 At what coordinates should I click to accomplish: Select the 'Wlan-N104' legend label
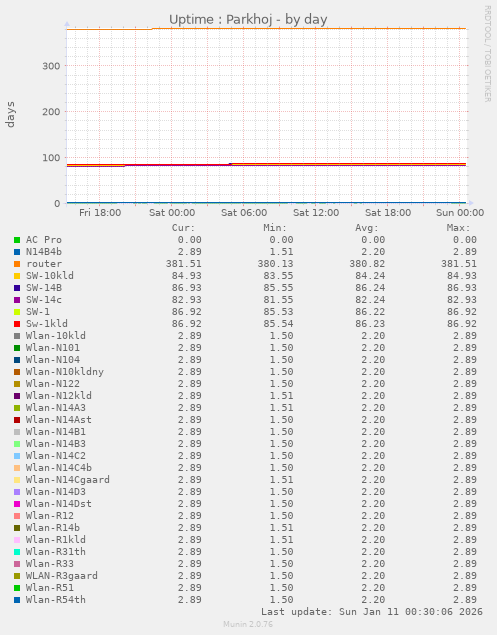coord(53,360)
